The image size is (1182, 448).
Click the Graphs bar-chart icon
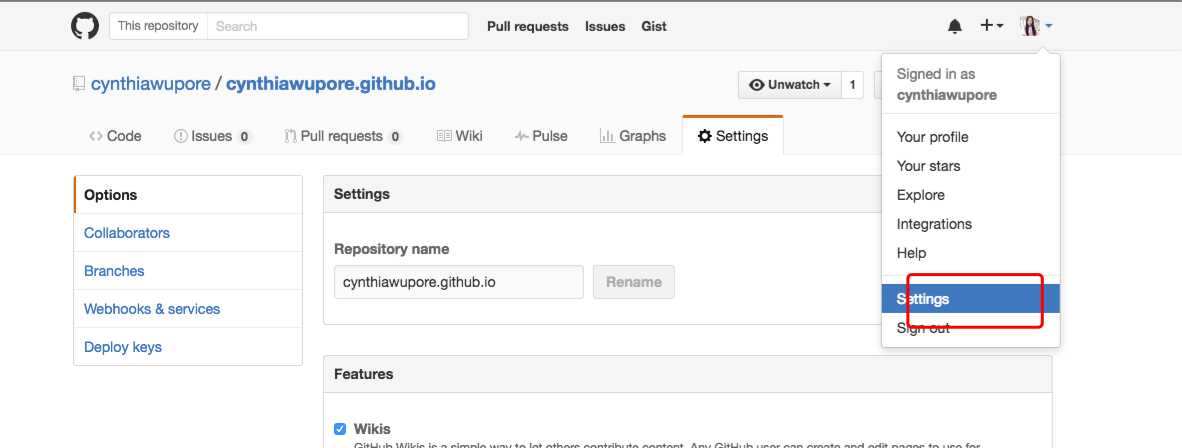coord(607,137)
